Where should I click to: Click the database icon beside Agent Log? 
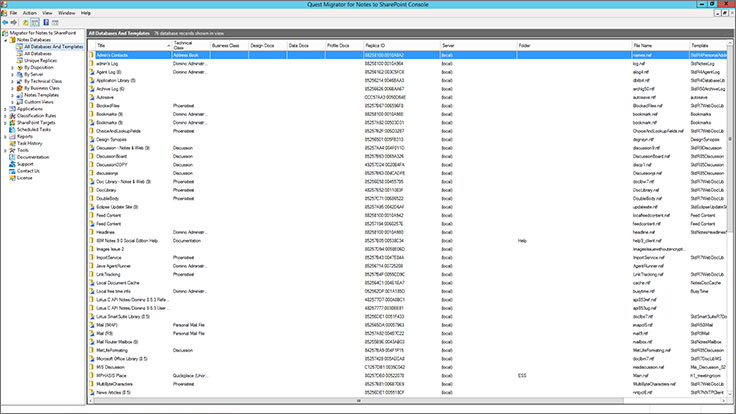(x=92, y=72)
